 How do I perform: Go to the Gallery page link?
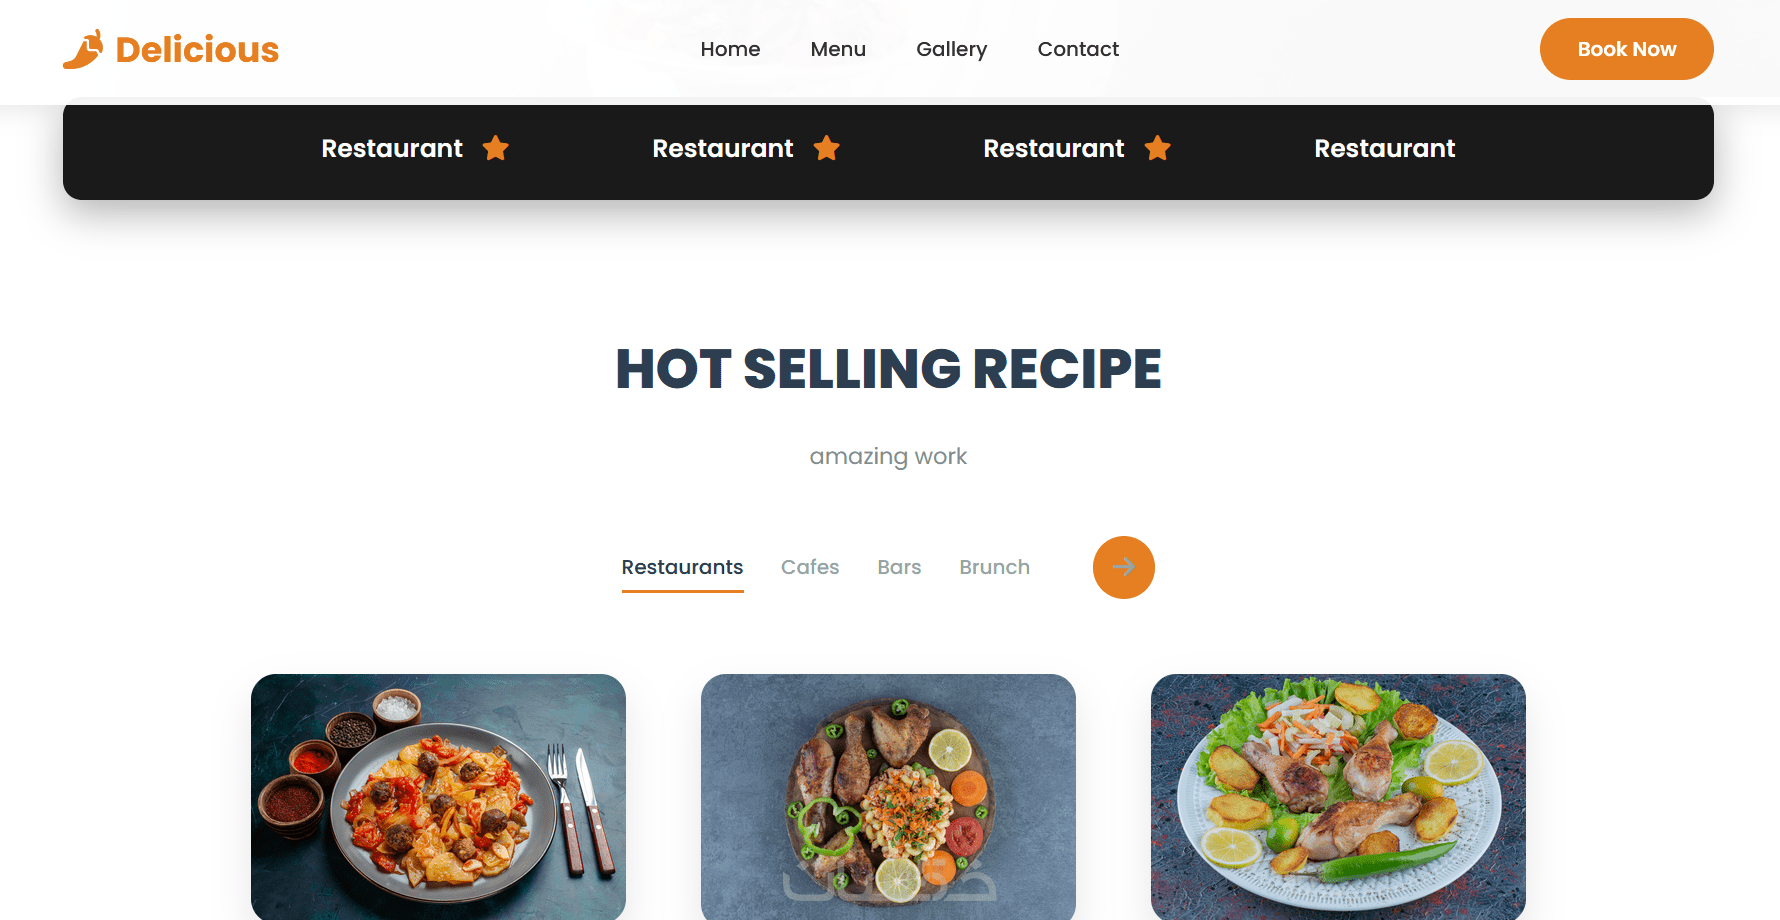coord(951,49)
